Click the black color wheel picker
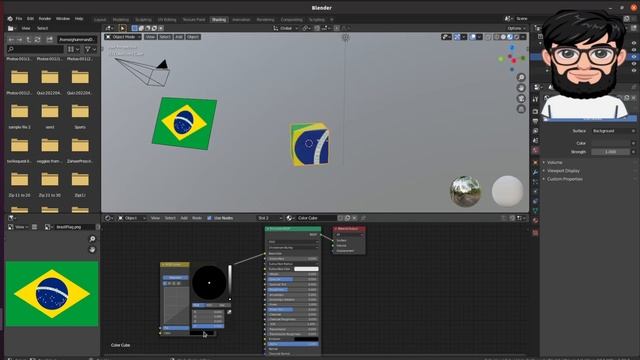Viewport: 640px width, 360px height. pos(209,282)
